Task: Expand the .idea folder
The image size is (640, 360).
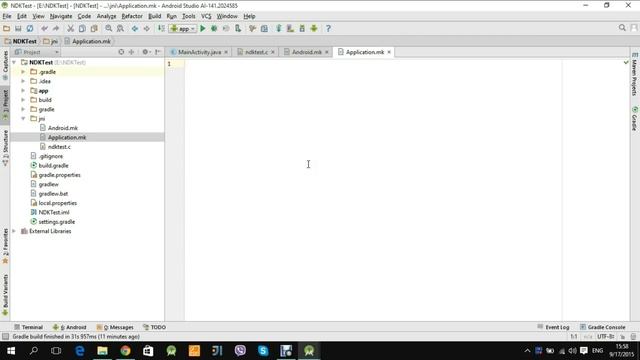Action: (x=23, y=81)
